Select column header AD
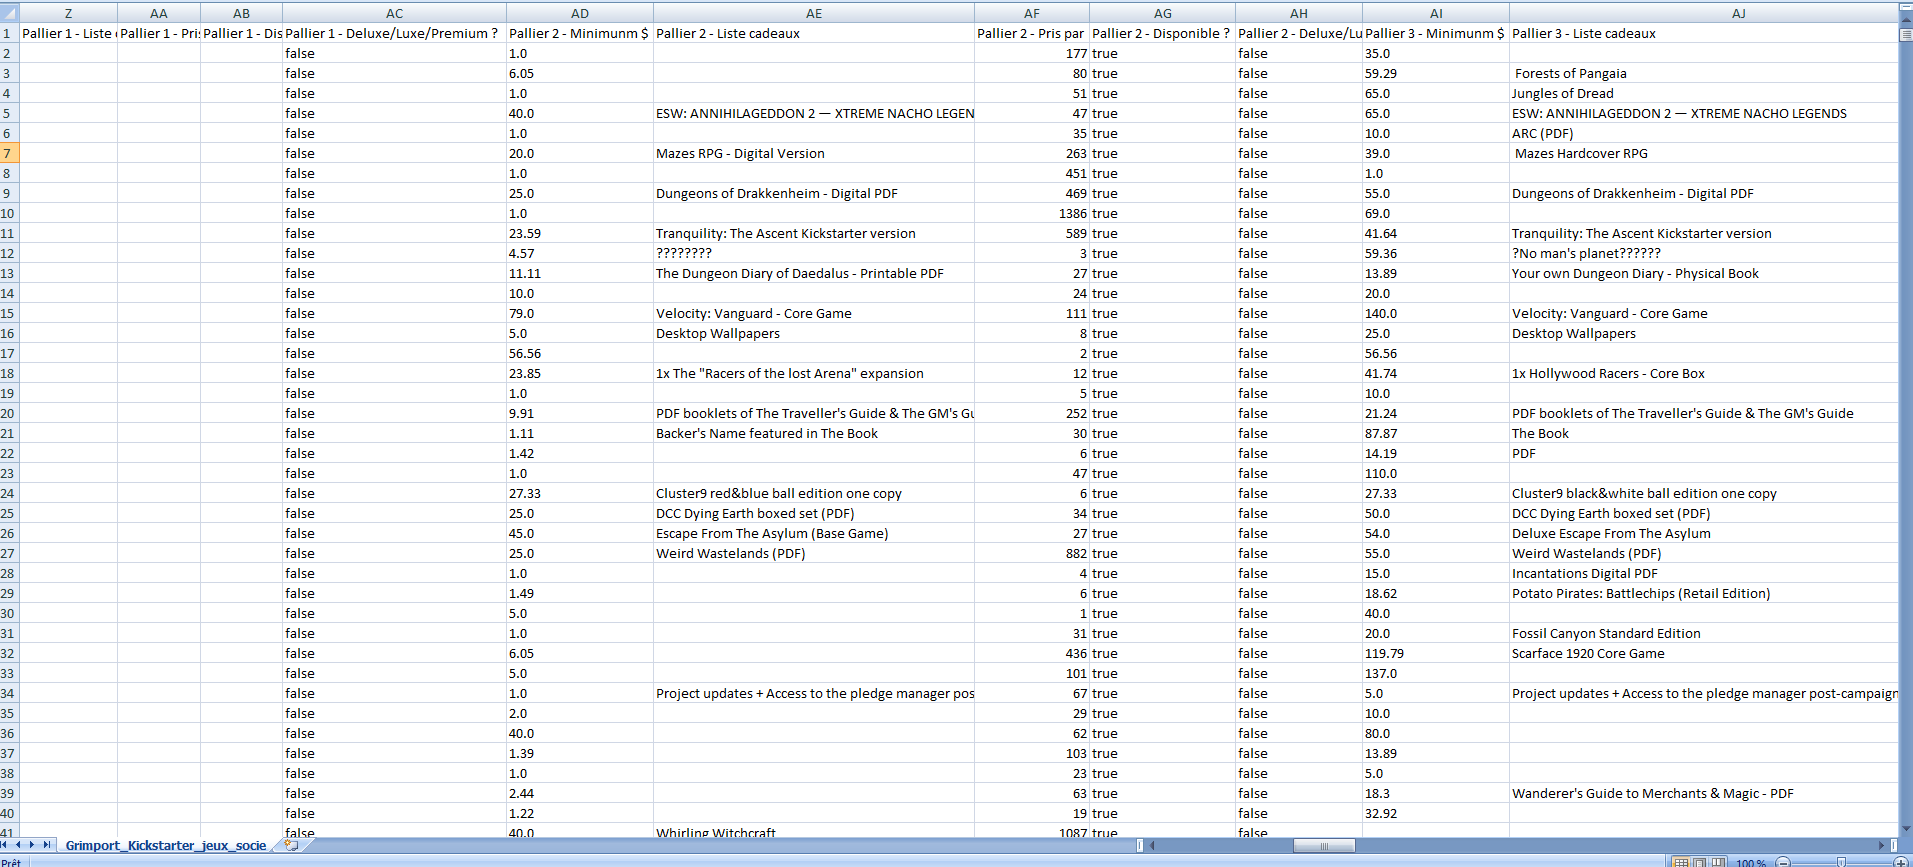Screen dimensions: 1913x867 tap(580, 13)
